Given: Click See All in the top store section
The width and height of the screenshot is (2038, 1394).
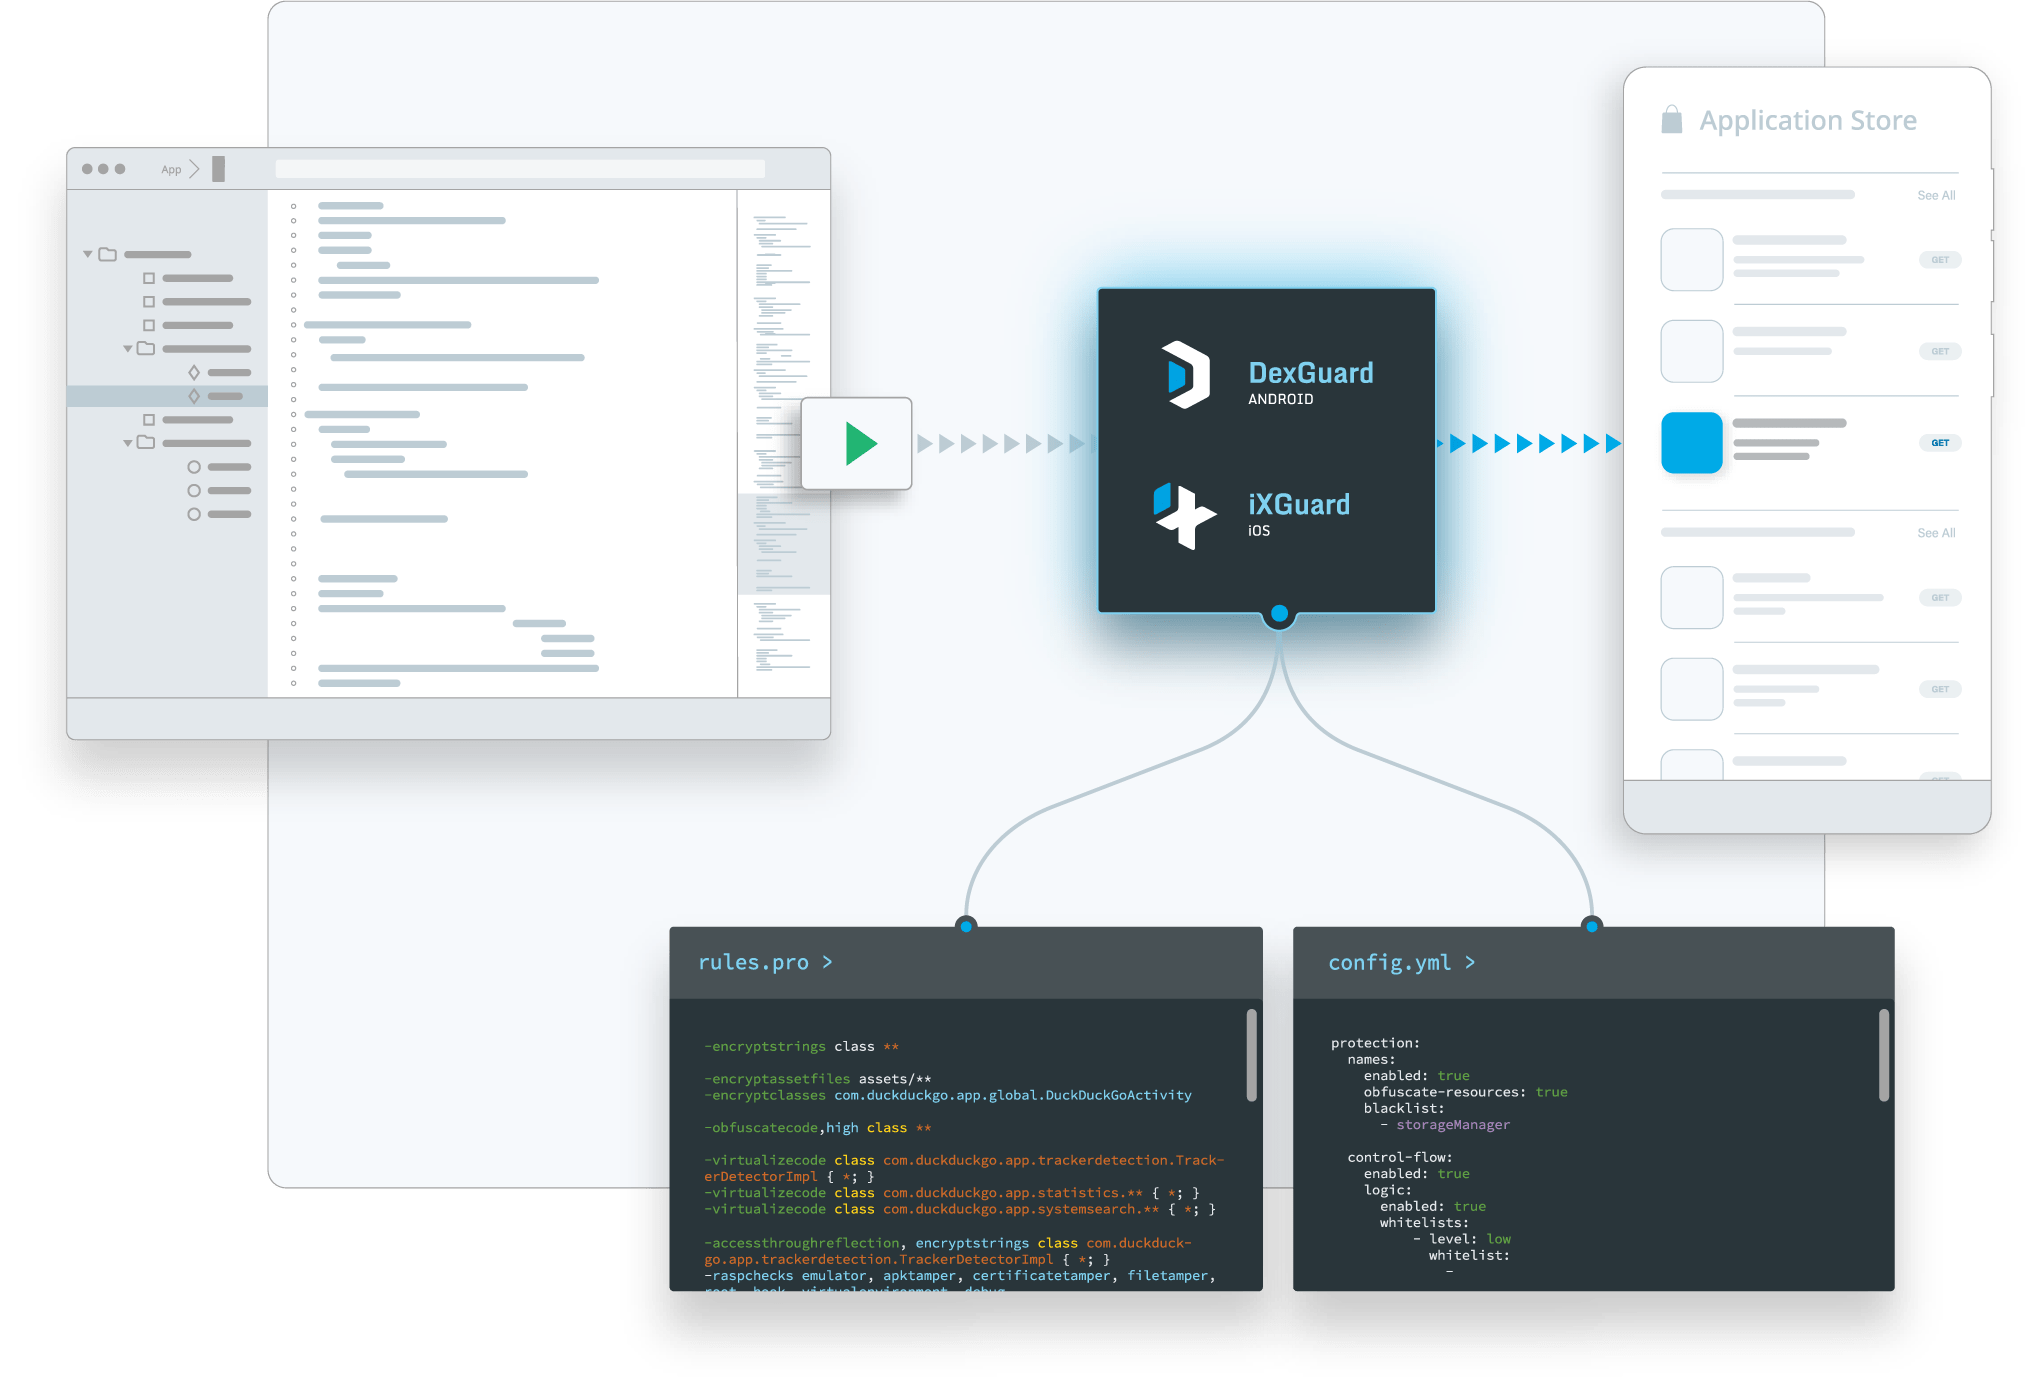Looking at the screenshot, I should (x=1936, y=196).
